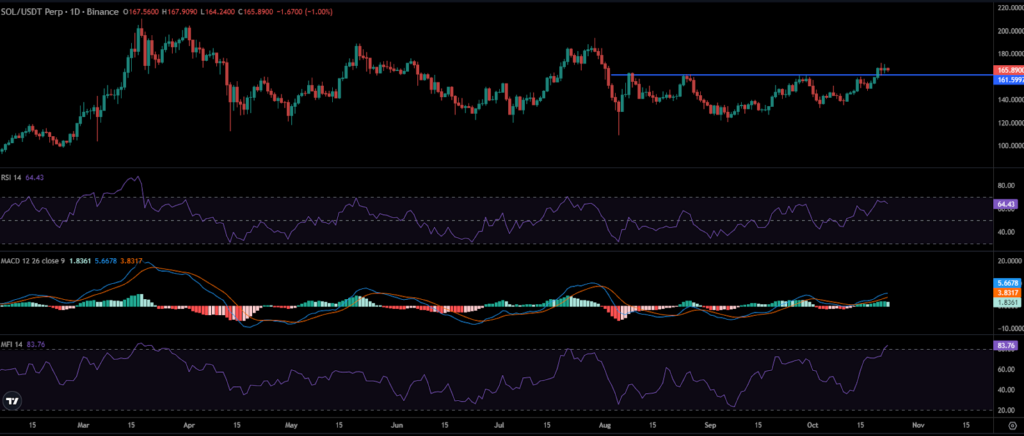Image resolution: width=1024 pixels, height=436 pixels.
Task: Click the Jun label on time axis
Action: pos(395,424)
